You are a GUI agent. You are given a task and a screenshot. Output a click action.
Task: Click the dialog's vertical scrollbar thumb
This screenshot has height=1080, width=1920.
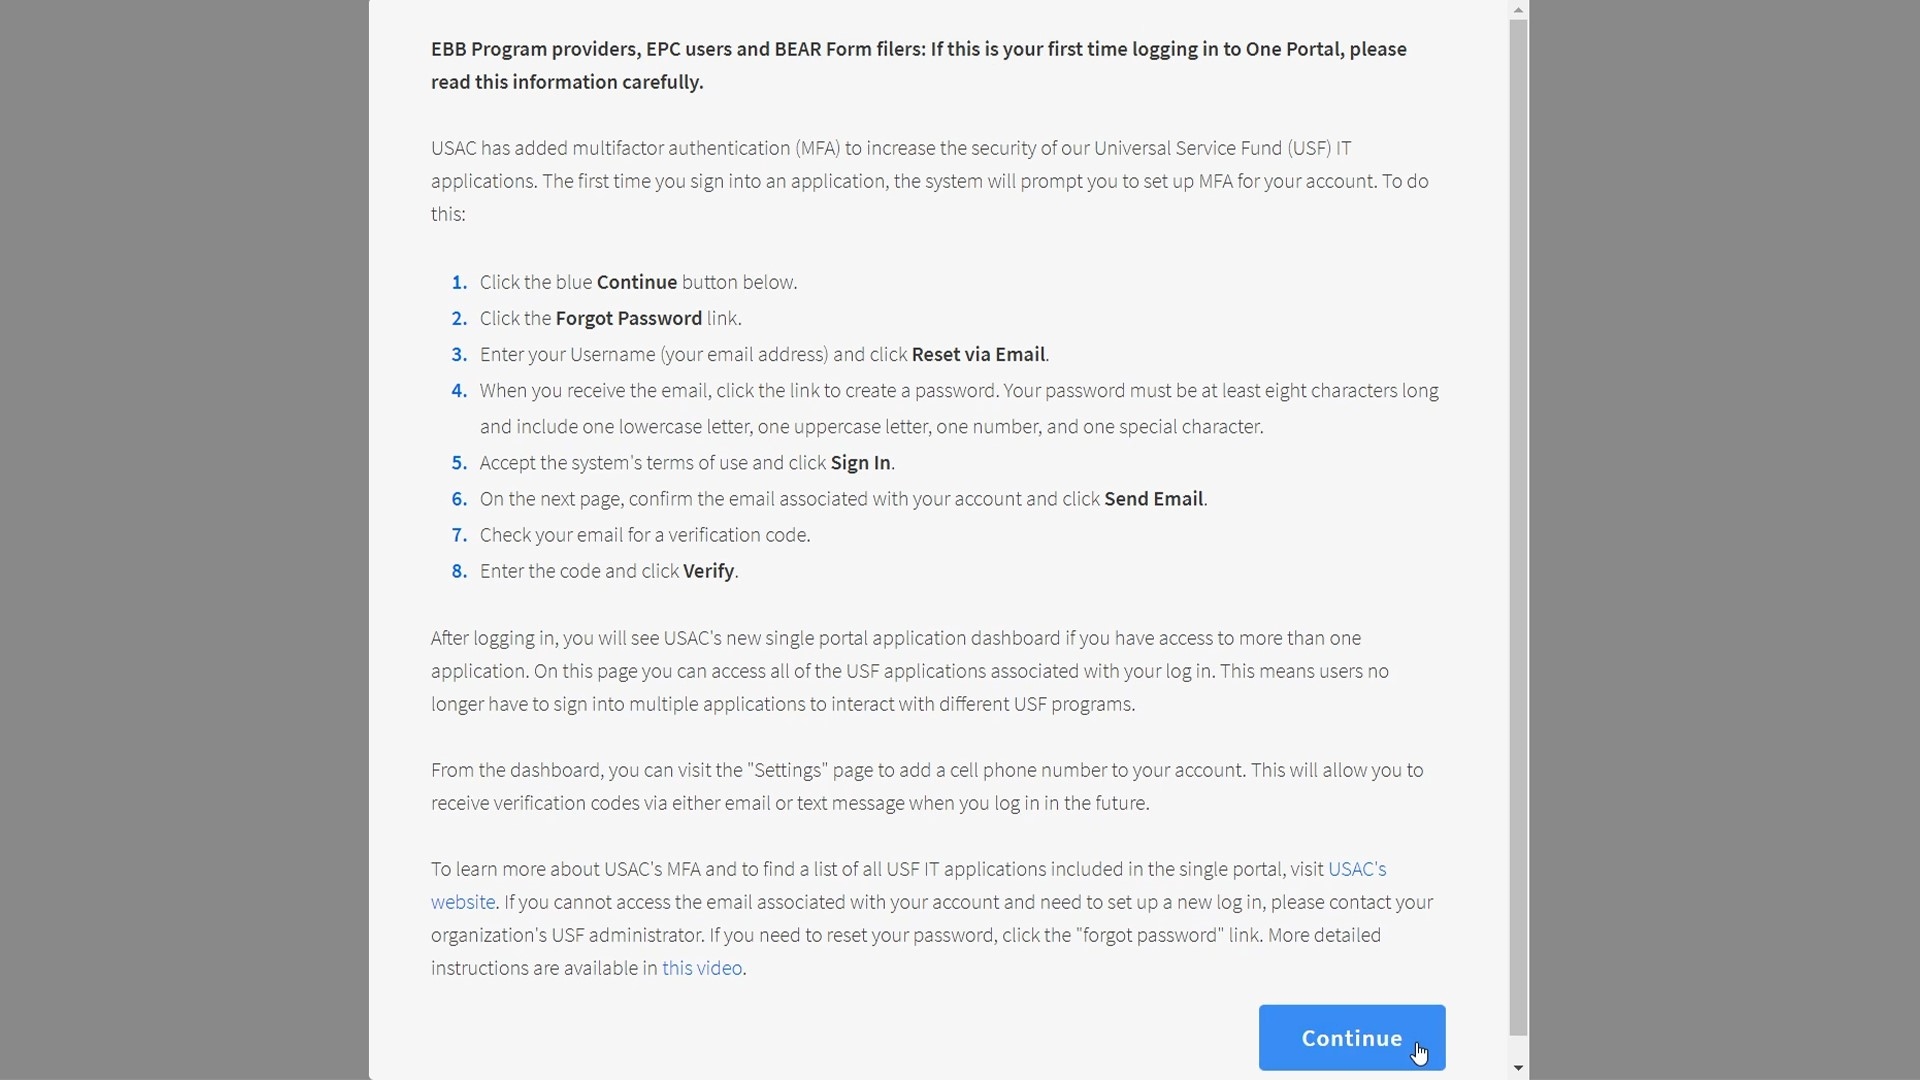coord(1518,527)
